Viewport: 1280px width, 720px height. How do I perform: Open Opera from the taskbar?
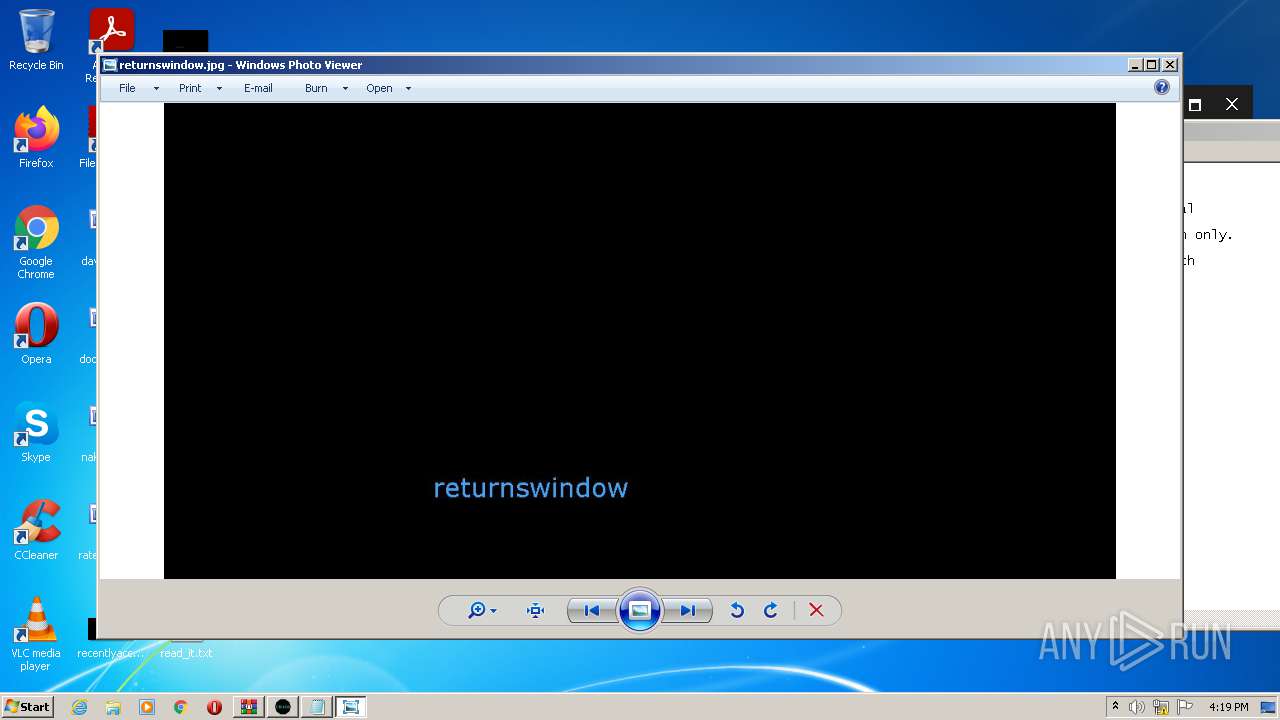pyautogui.click(x=214, y=707)
